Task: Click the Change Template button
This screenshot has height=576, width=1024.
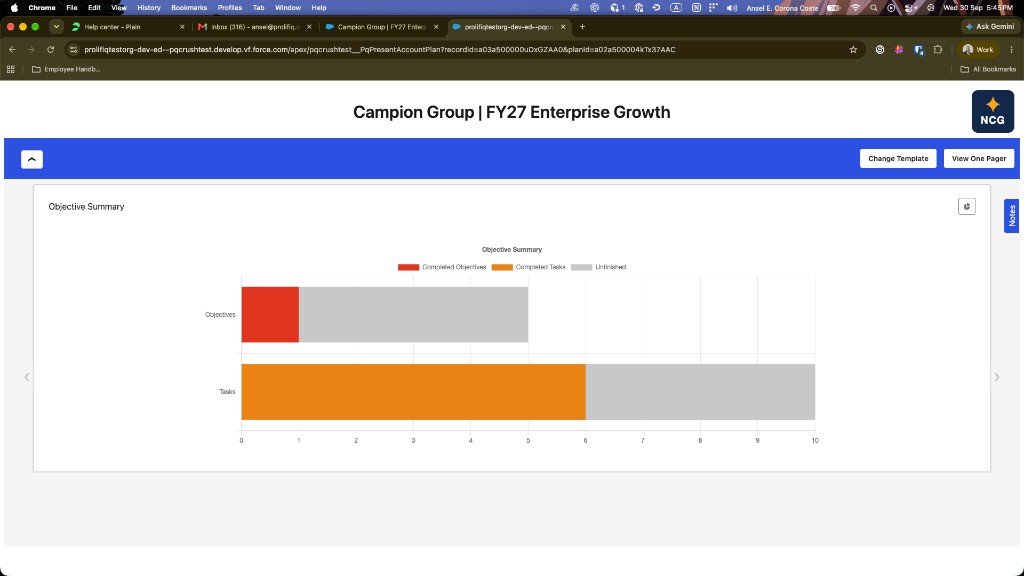Action: (x=898, y=159)
